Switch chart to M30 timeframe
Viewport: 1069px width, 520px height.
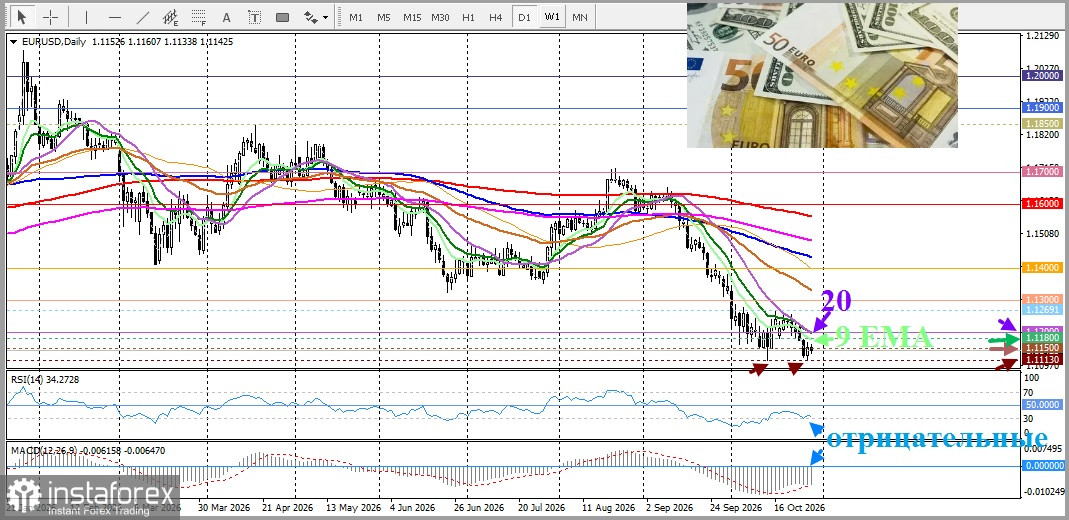click(x=440, y=17)
